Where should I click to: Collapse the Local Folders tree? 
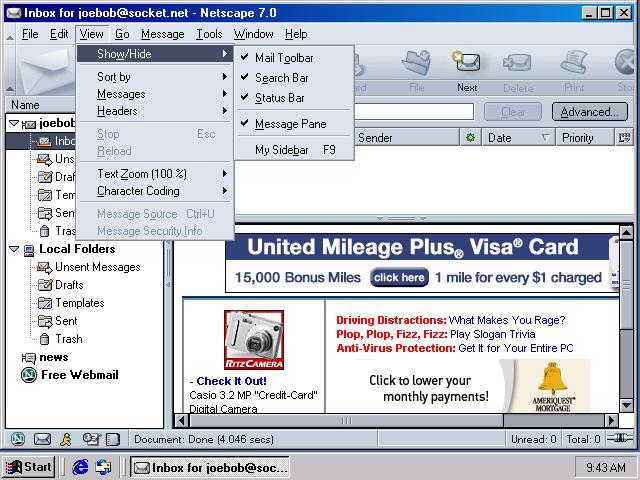point(13,249)
